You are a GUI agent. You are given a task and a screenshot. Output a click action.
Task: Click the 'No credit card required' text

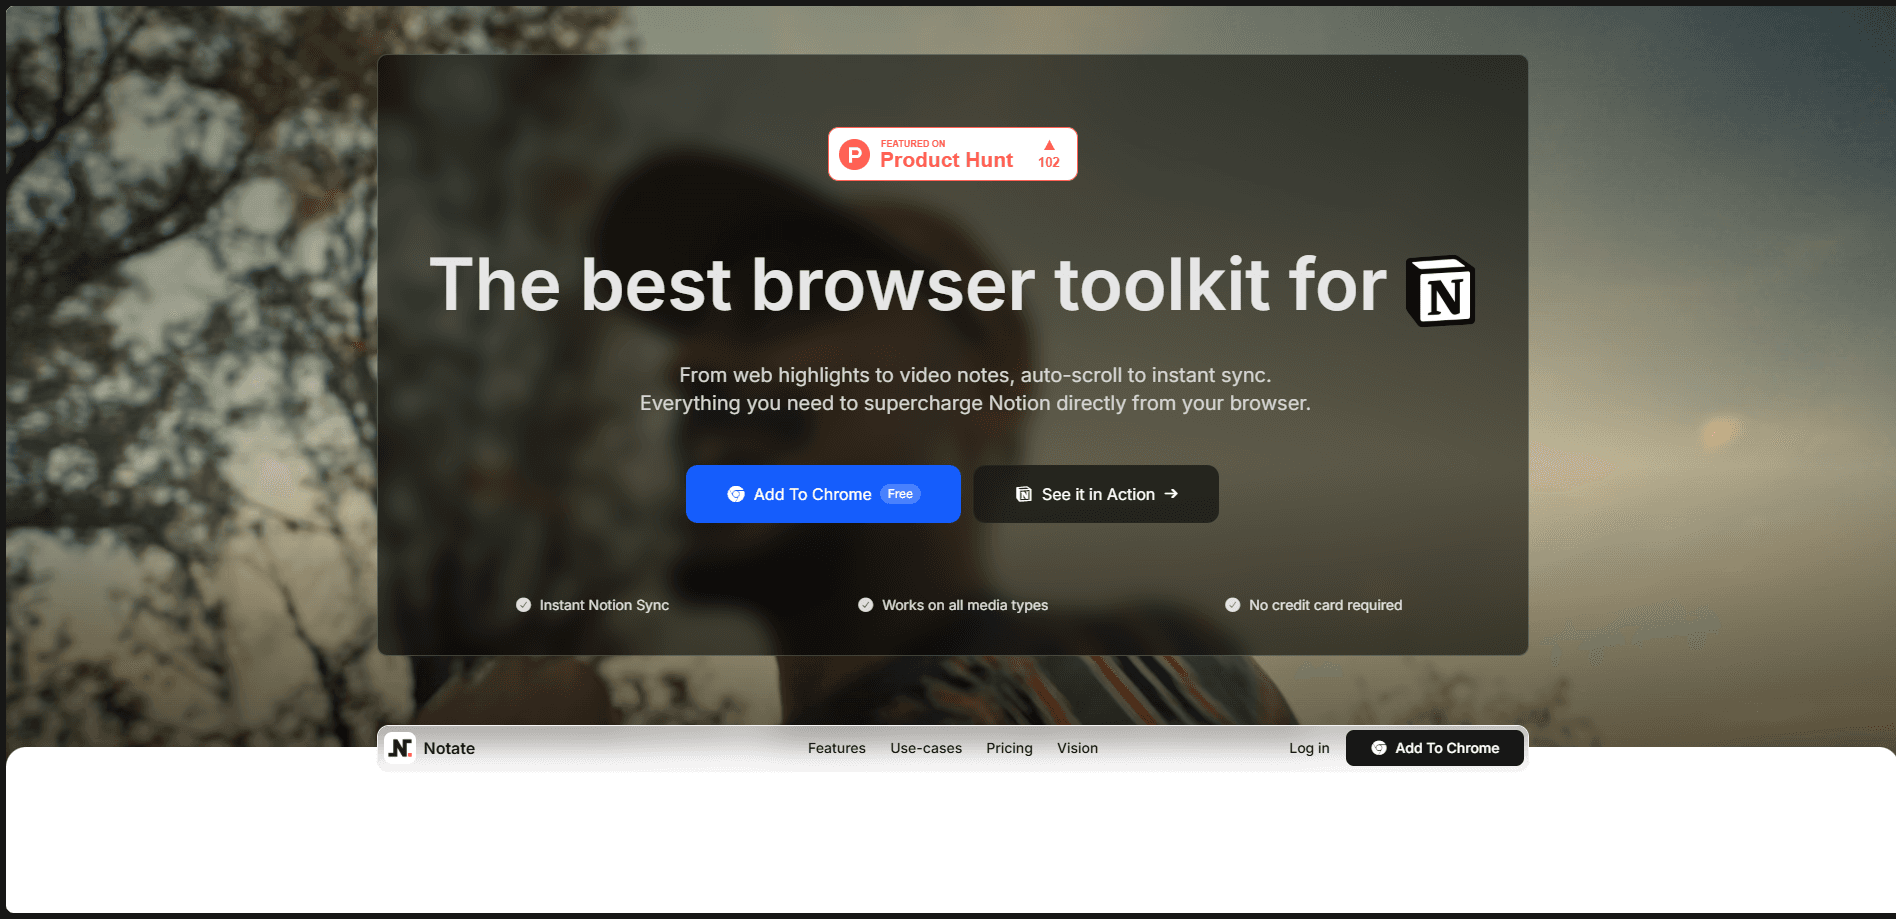point(1325,605)
